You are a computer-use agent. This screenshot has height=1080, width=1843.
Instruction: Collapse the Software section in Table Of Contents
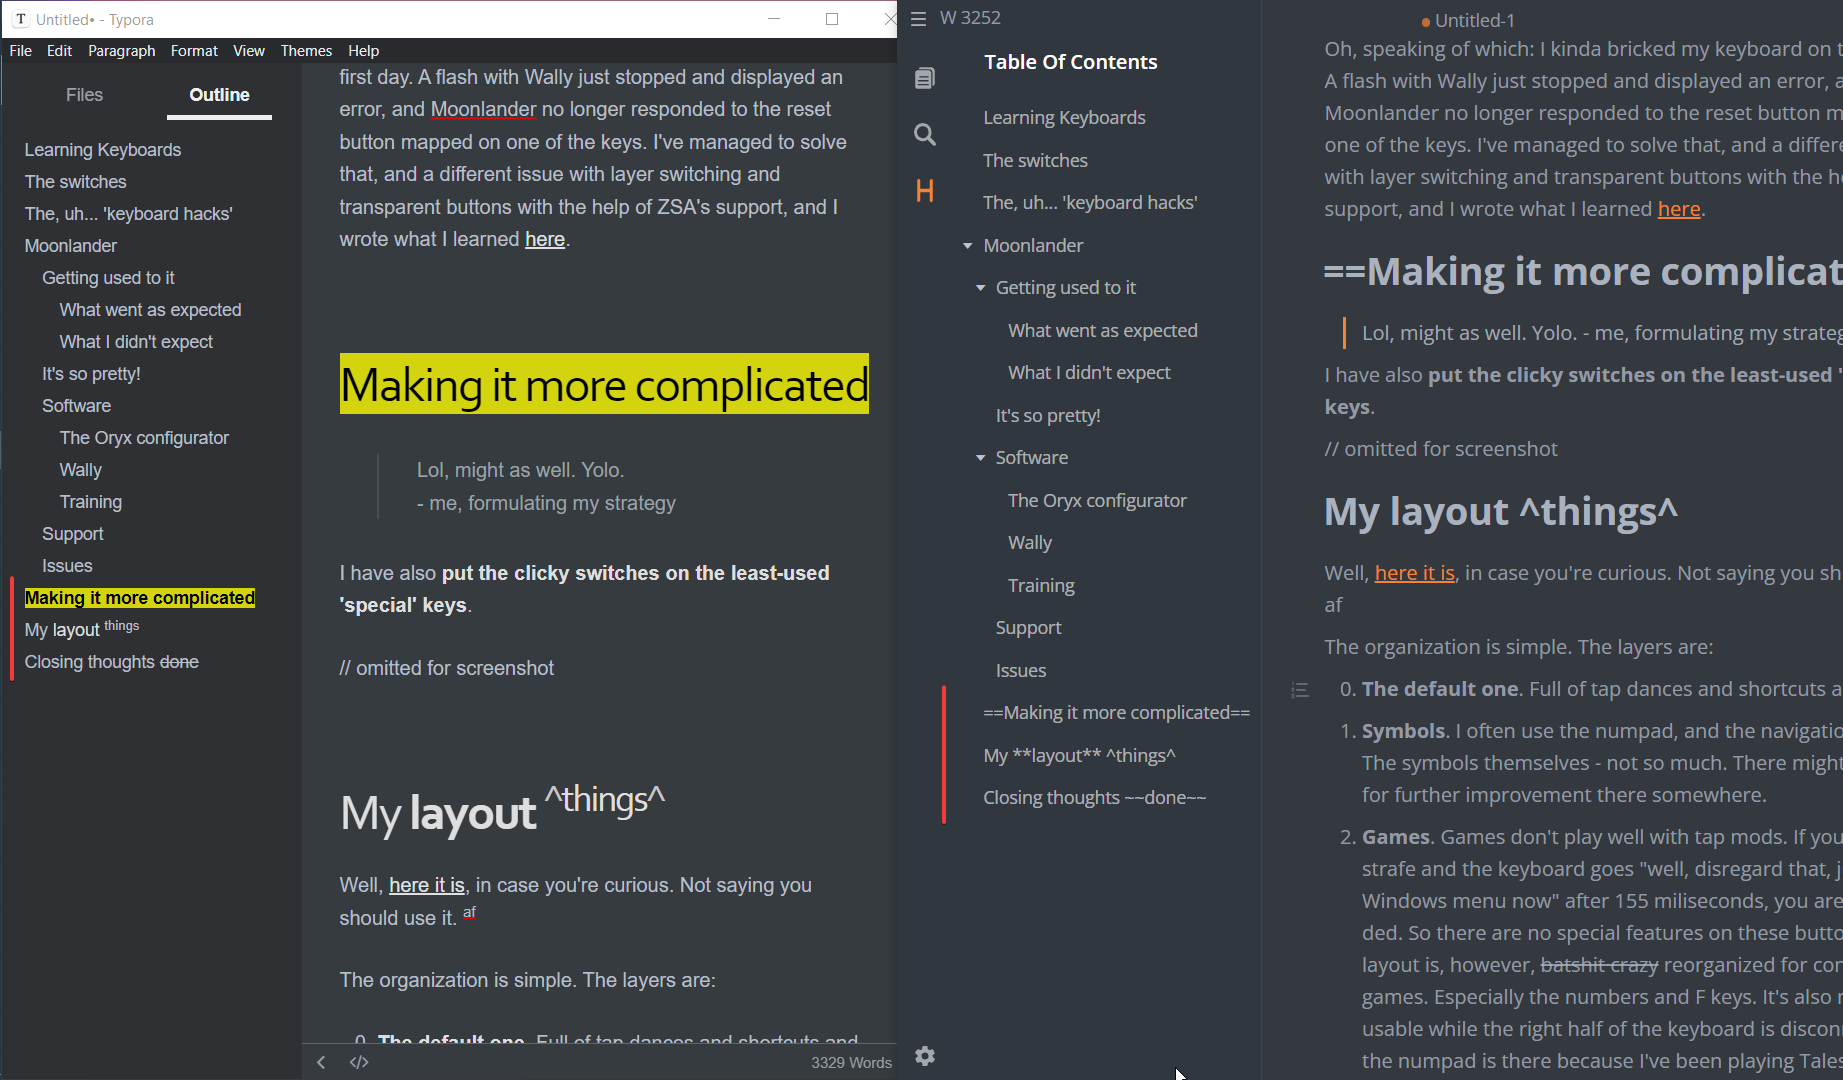coord(979,457)
